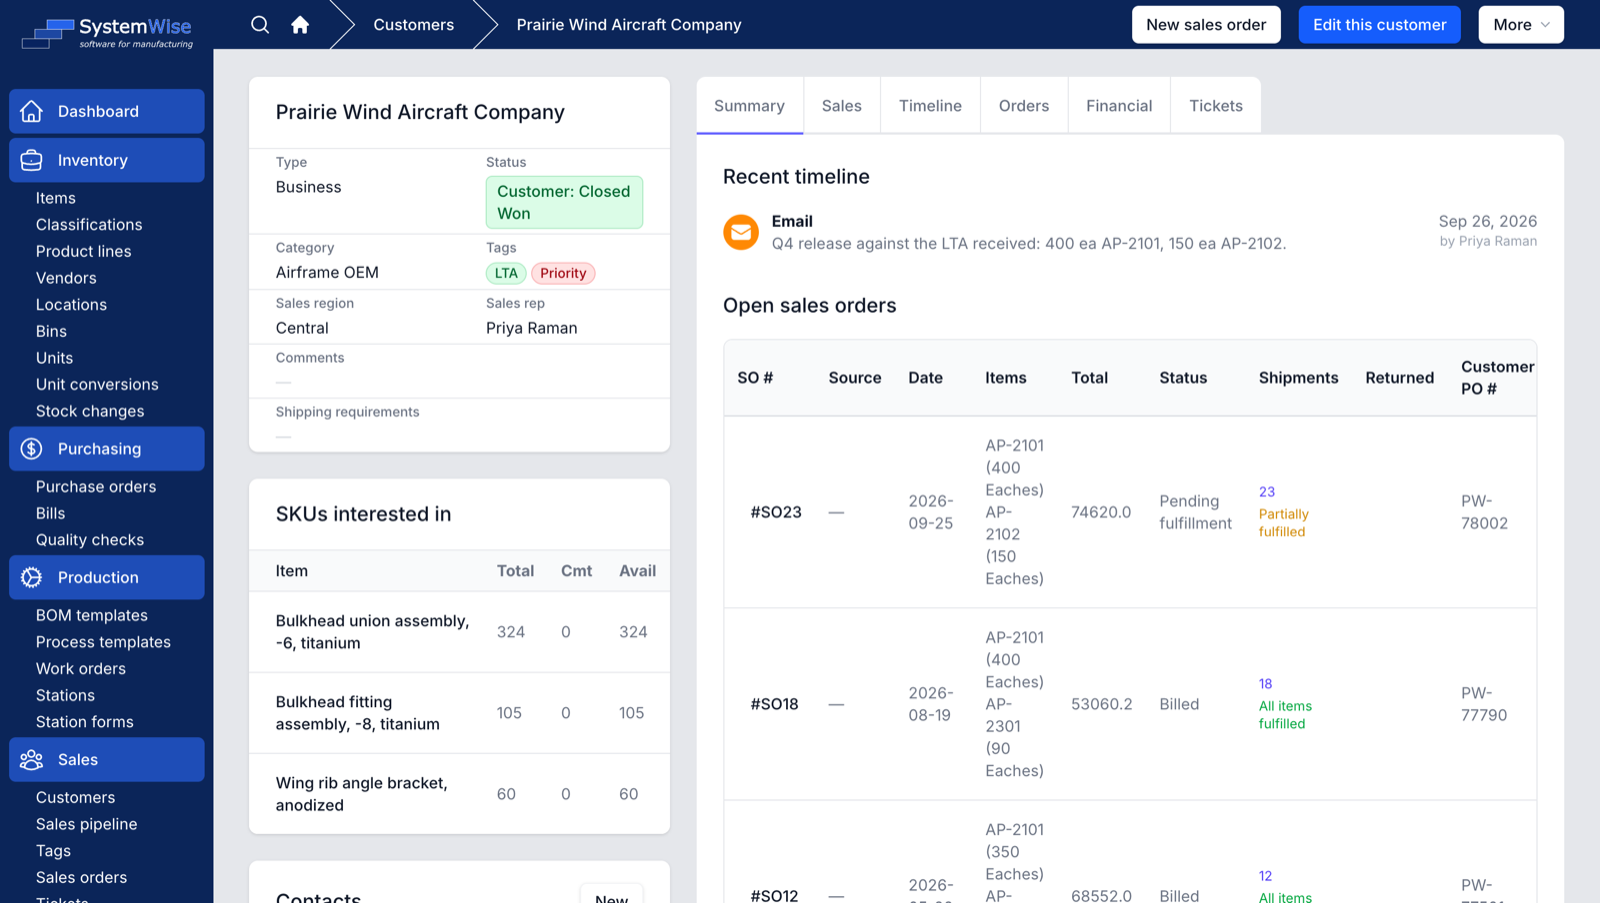The width and height of the screenshot is (1600, 903).
Task: Open Items in Inventory sidebar
Action: click(x=56, y=198)
